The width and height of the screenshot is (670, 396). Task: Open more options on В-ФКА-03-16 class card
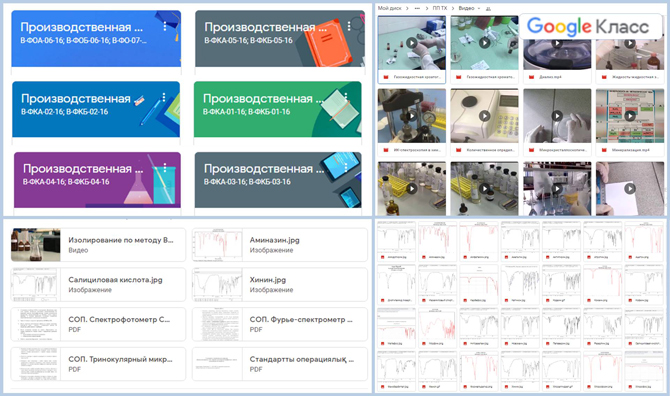pyautogui.click(x=346, y=168)
